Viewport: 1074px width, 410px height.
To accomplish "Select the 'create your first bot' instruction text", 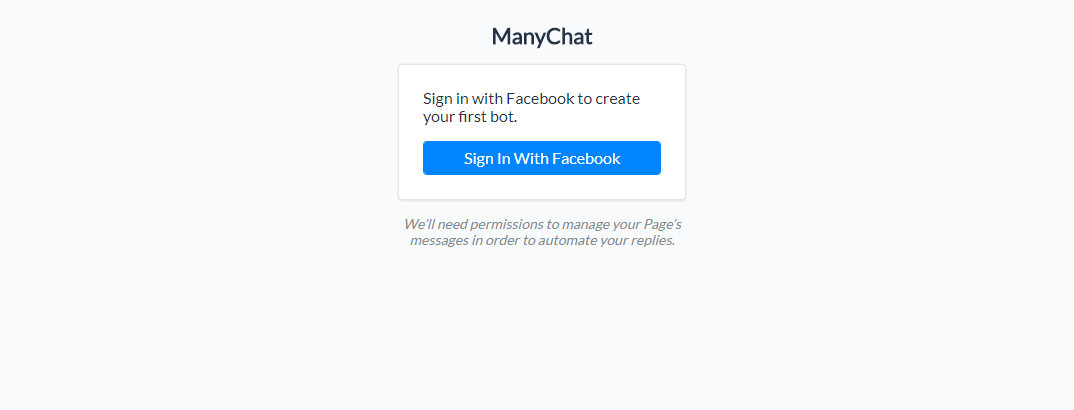I will tap(532, 107).
